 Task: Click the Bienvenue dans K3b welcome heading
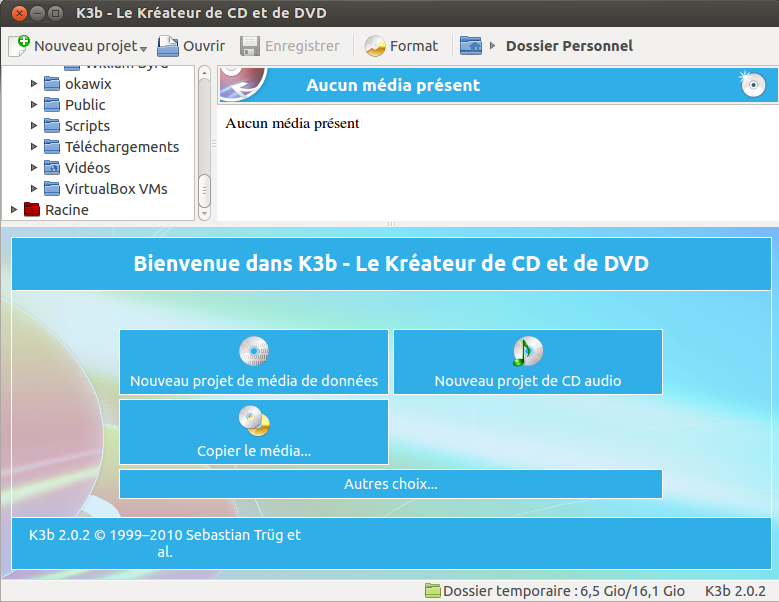(391, 263)
